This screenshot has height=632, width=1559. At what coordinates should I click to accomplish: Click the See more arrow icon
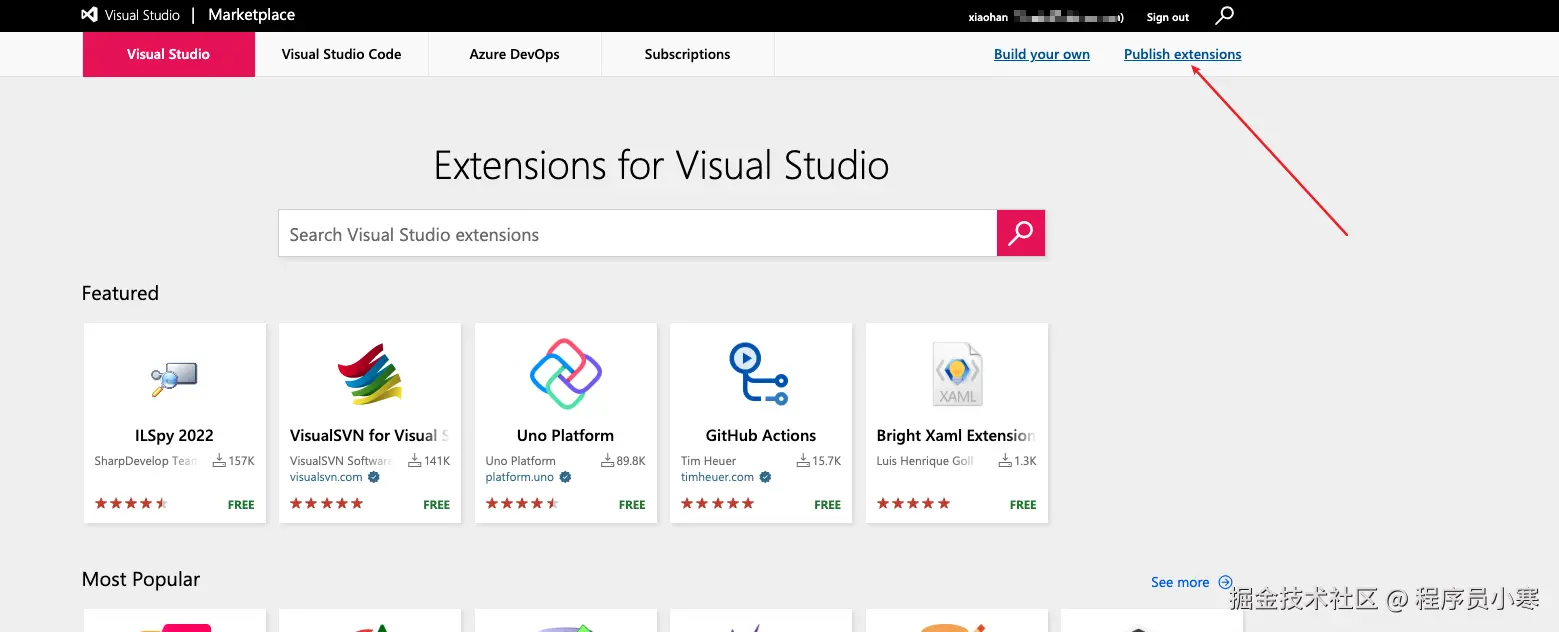[1226, 582]
